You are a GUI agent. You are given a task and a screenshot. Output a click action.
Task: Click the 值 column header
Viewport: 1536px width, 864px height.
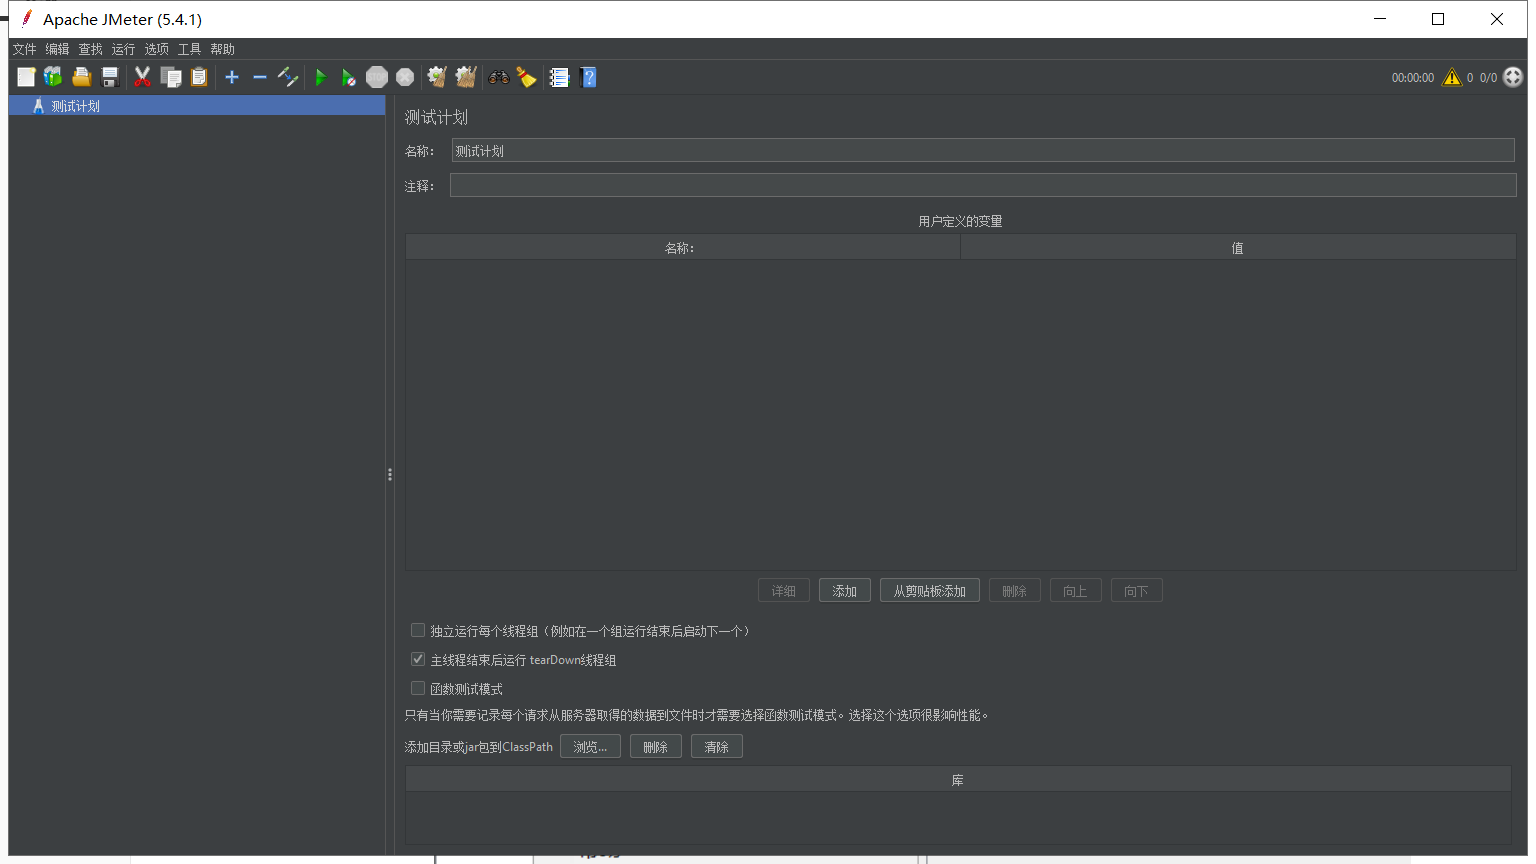pyautogui.click(x=1238, y=248)
